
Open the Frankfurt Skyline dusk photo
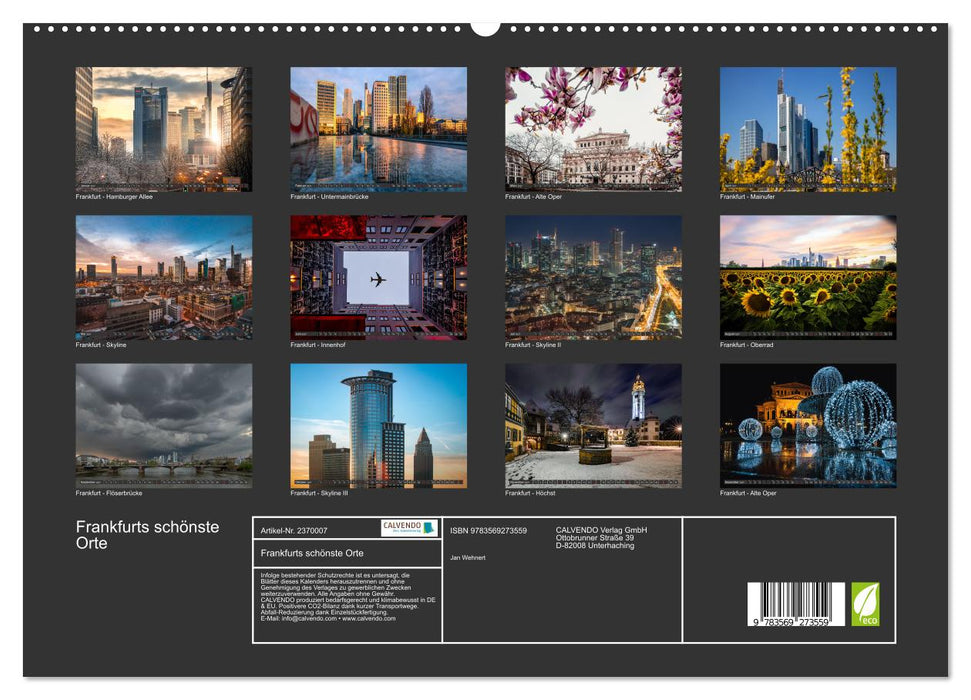point(163,277)
